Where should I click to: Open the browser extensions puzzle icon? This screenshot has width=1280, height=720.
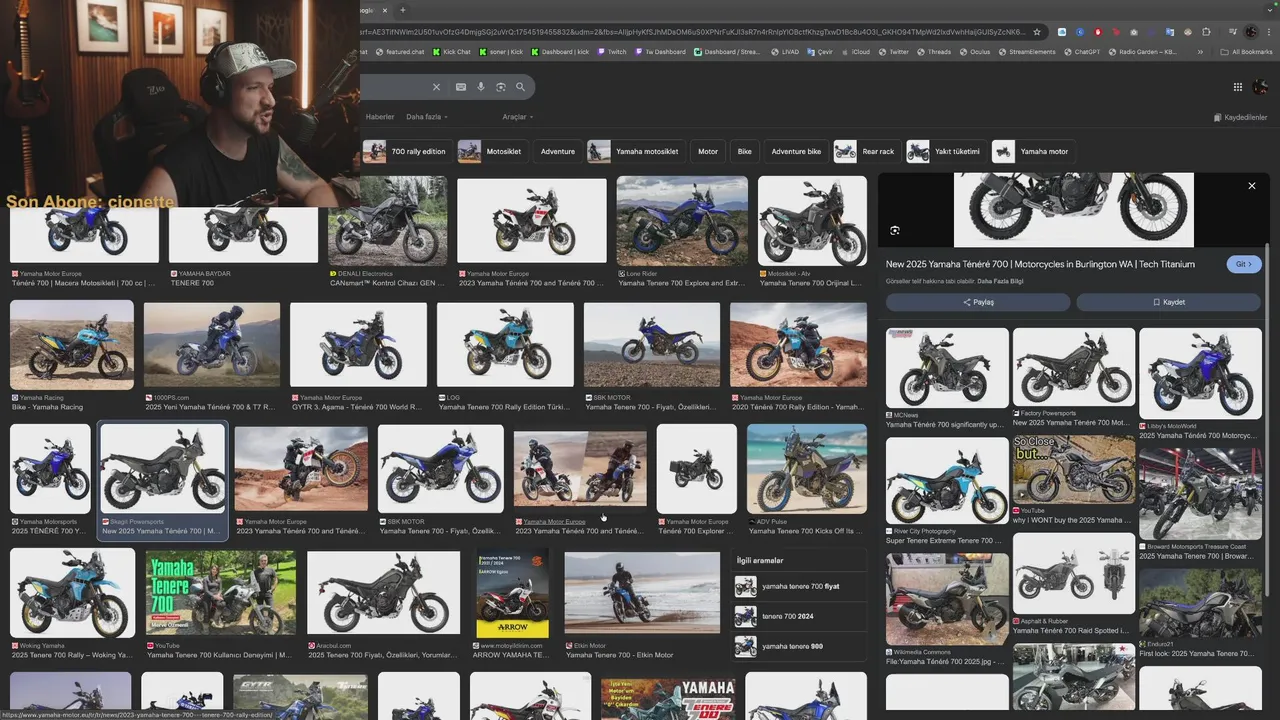(x=1206, y=32)
